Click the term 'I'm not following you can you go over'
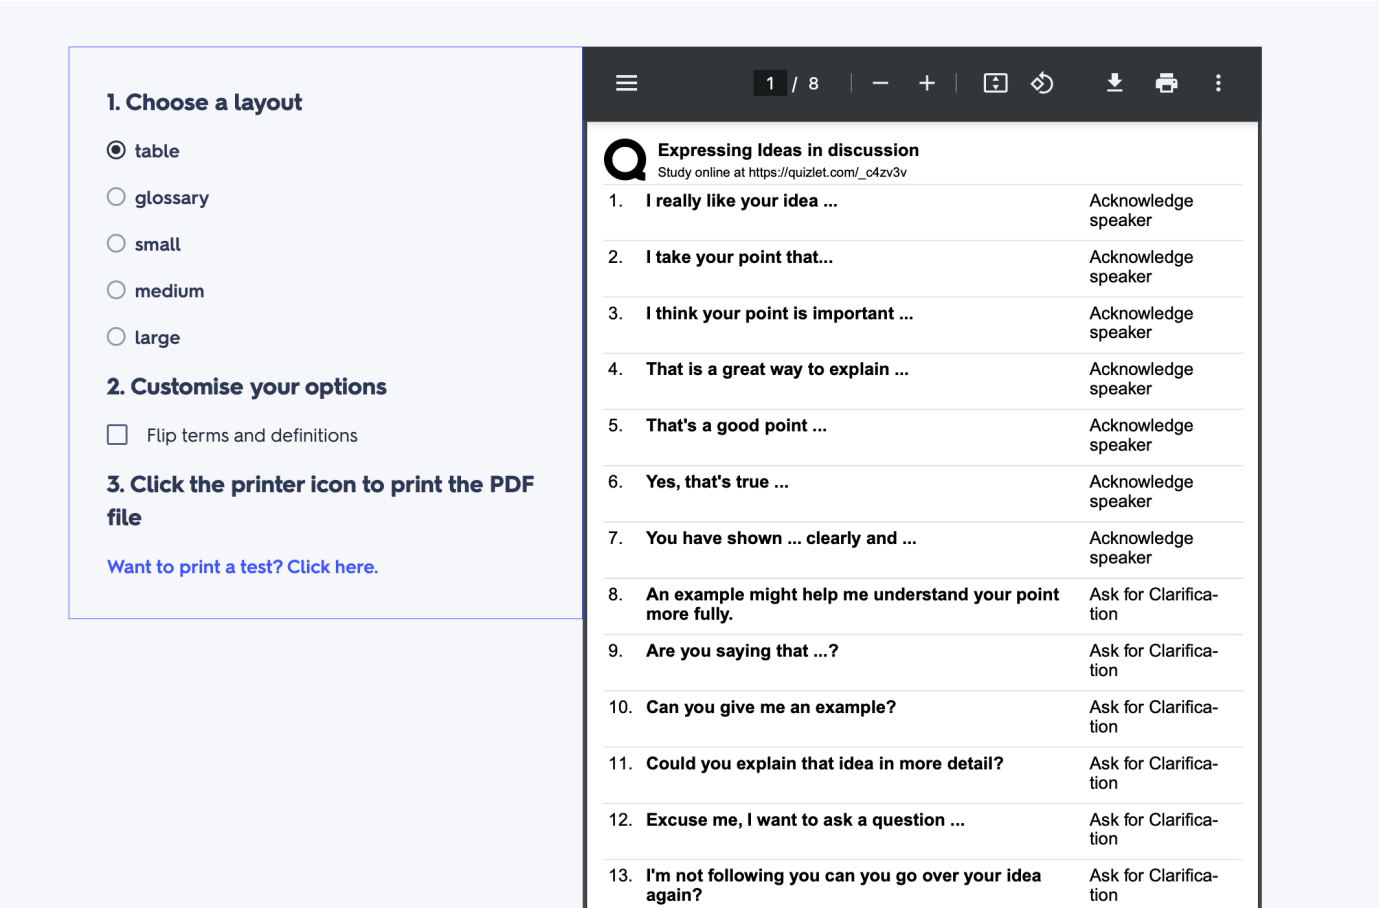 point(843,885)
